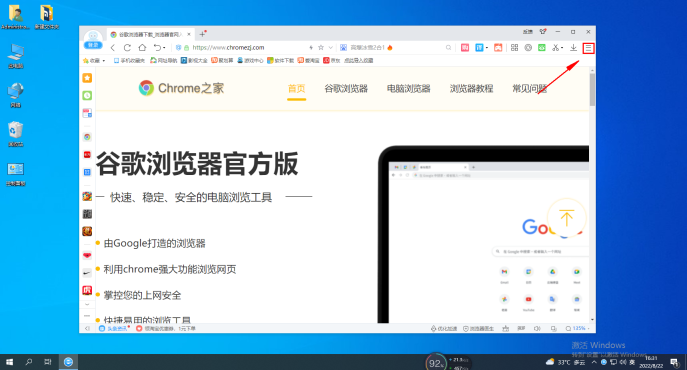Click the 浏览器医生 status bar button
687x370 pixels.
tap(478, 328)
